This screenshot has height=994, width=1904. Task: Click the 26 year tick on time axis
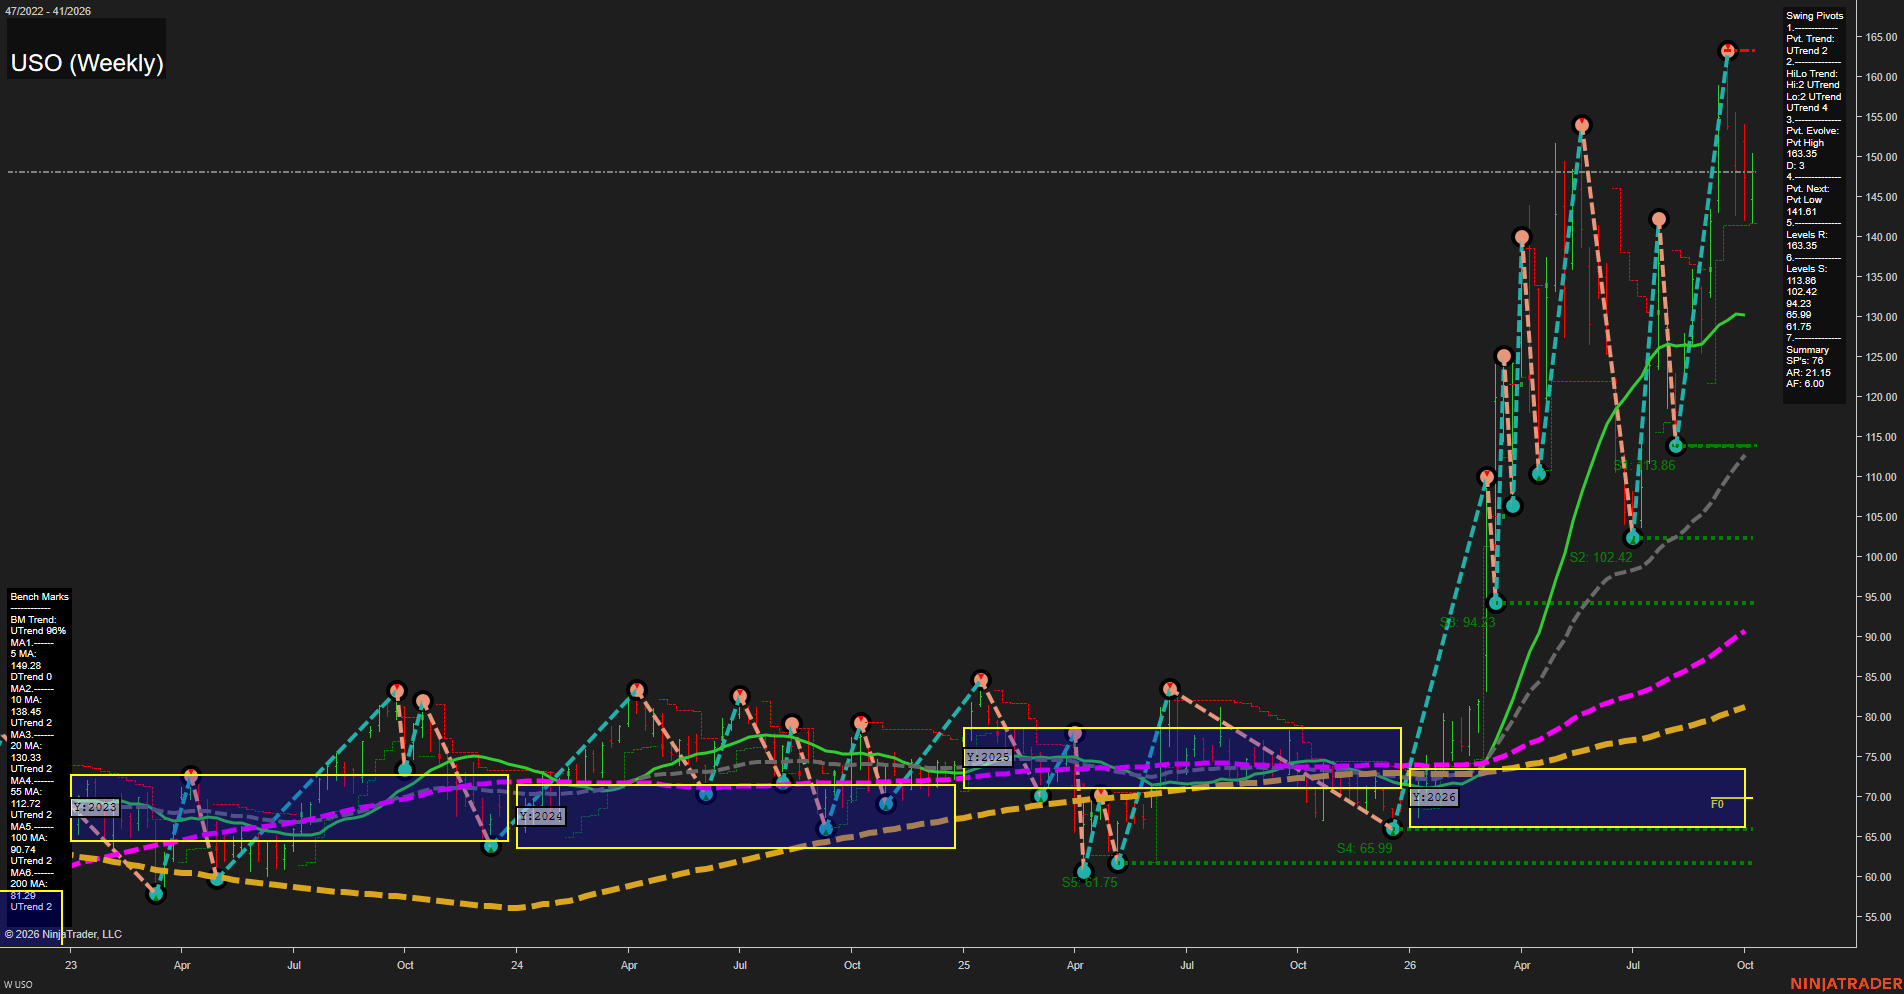pos(1410,965)
